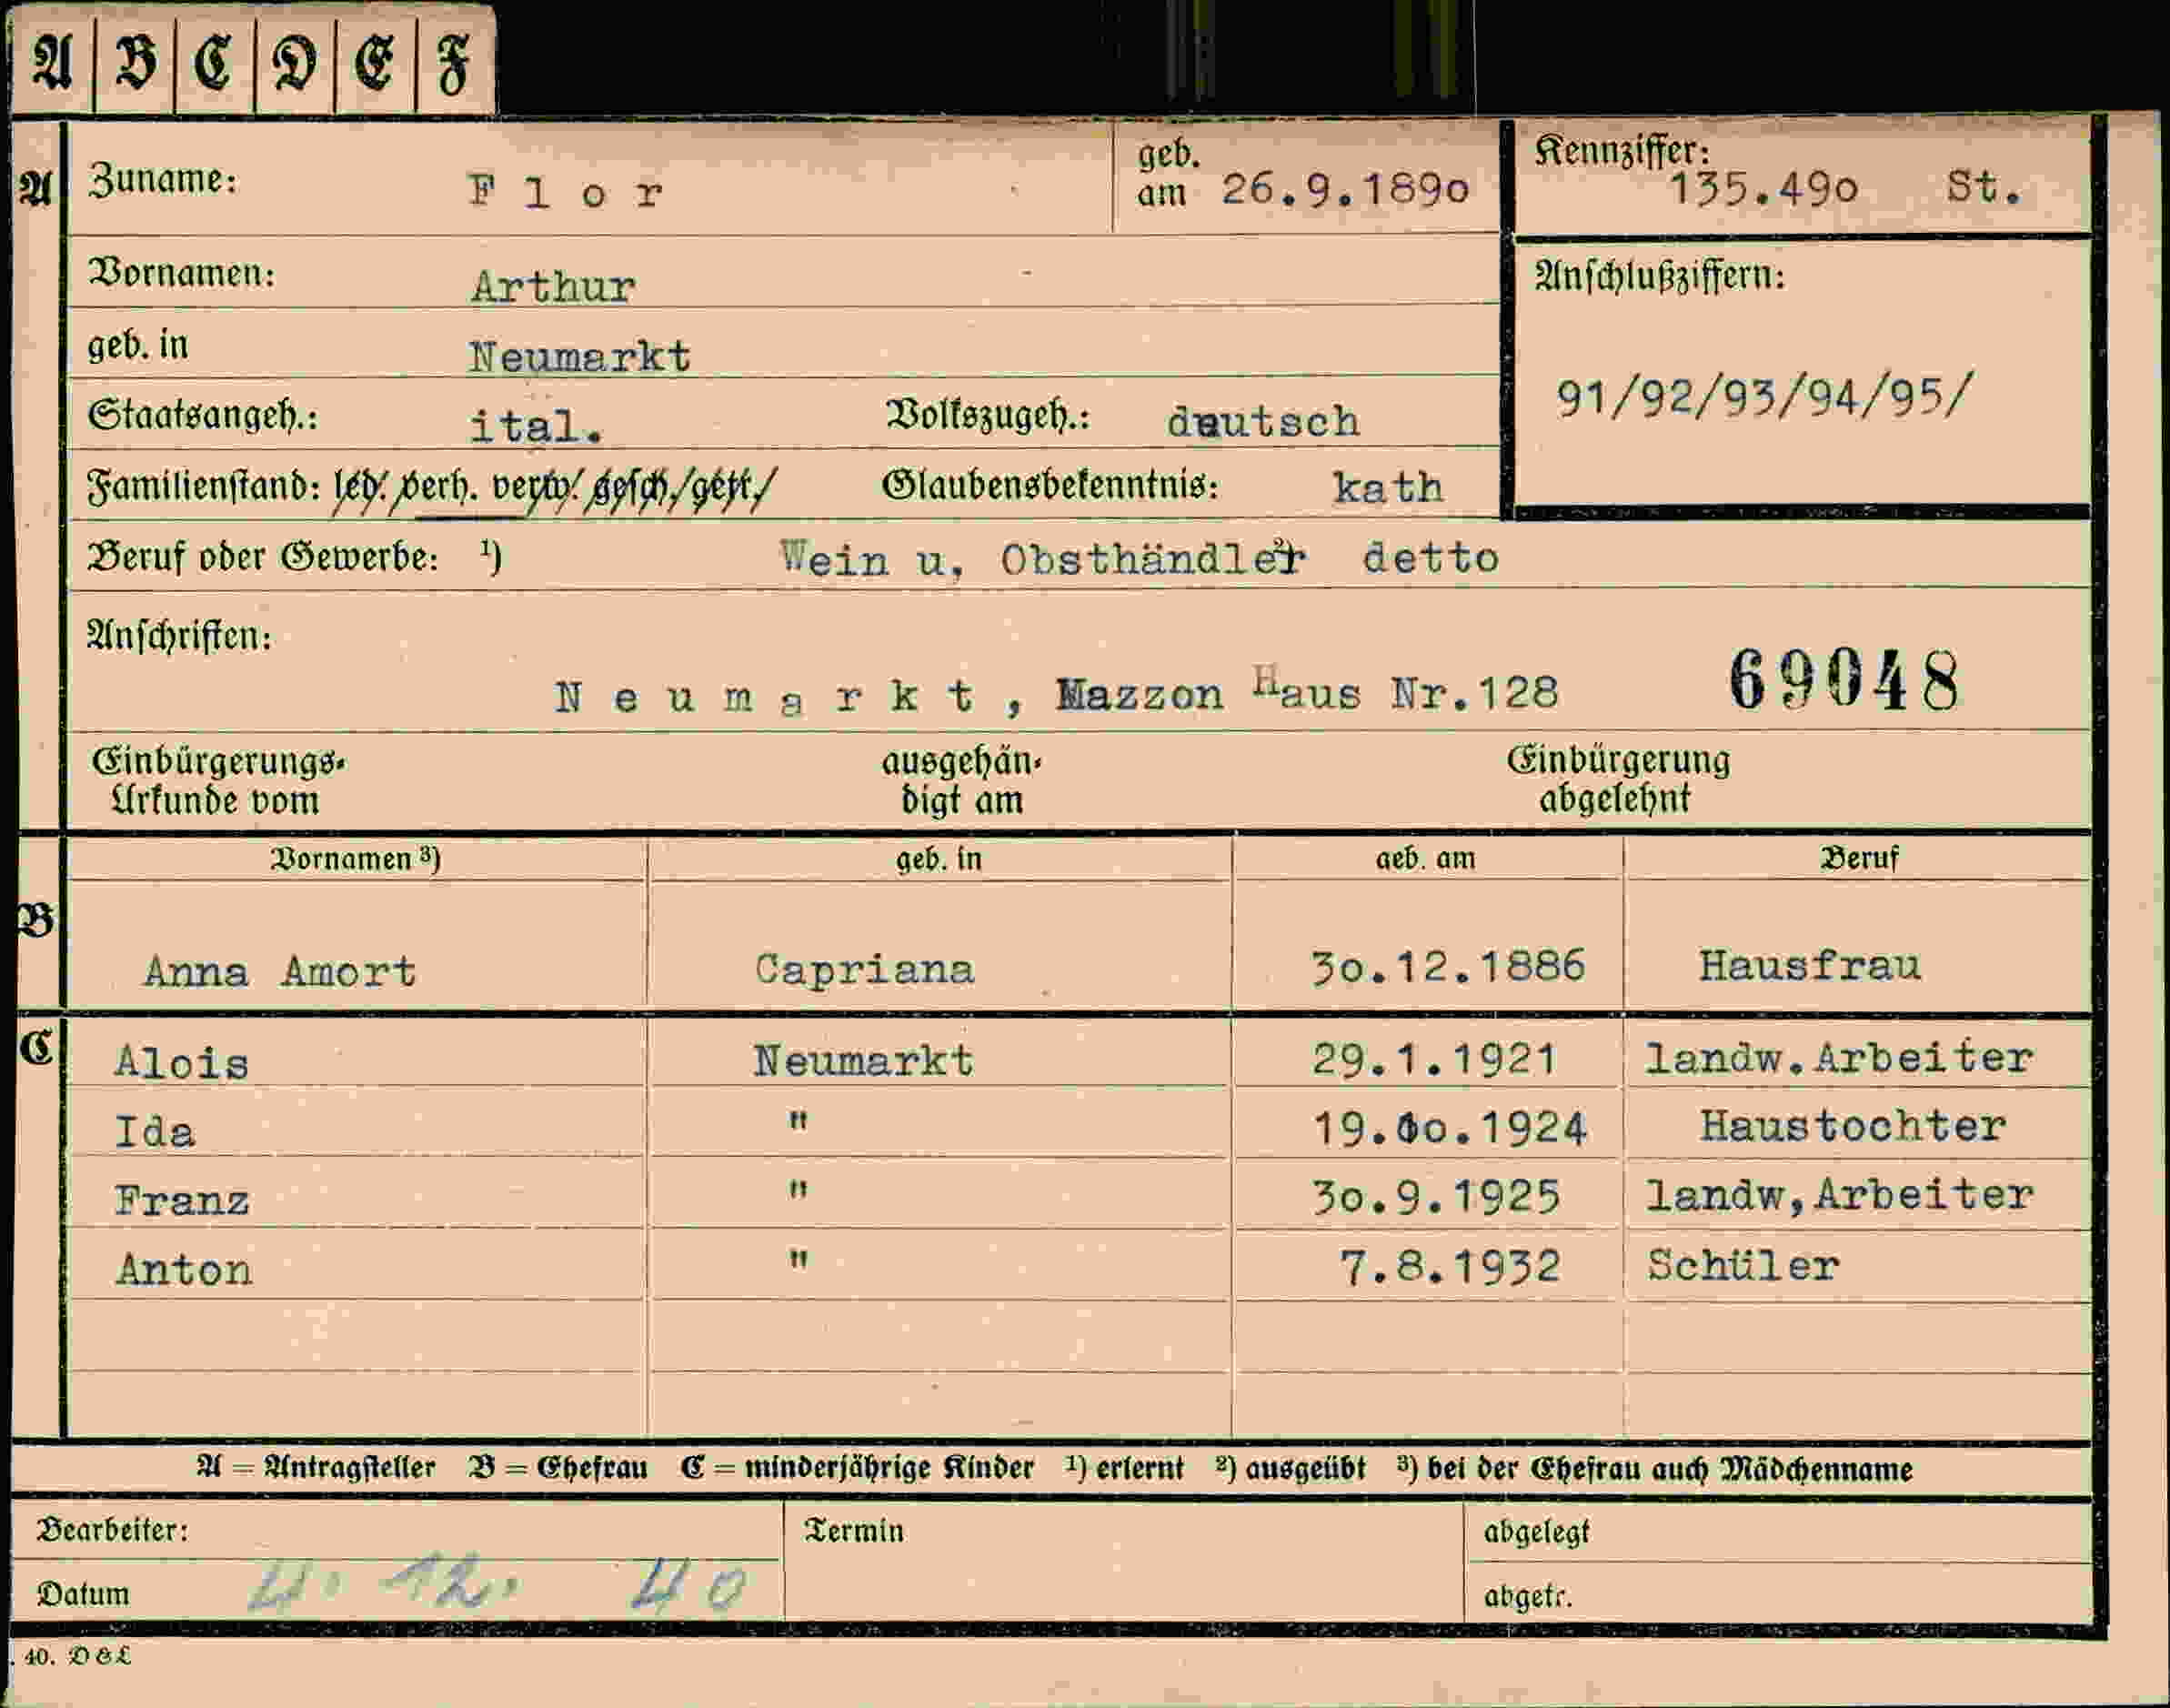This screenshot has height=1708, width=2170.
Task: Click the address 'Mazzon Haus Nr.128'
Action: [1307, 692]
